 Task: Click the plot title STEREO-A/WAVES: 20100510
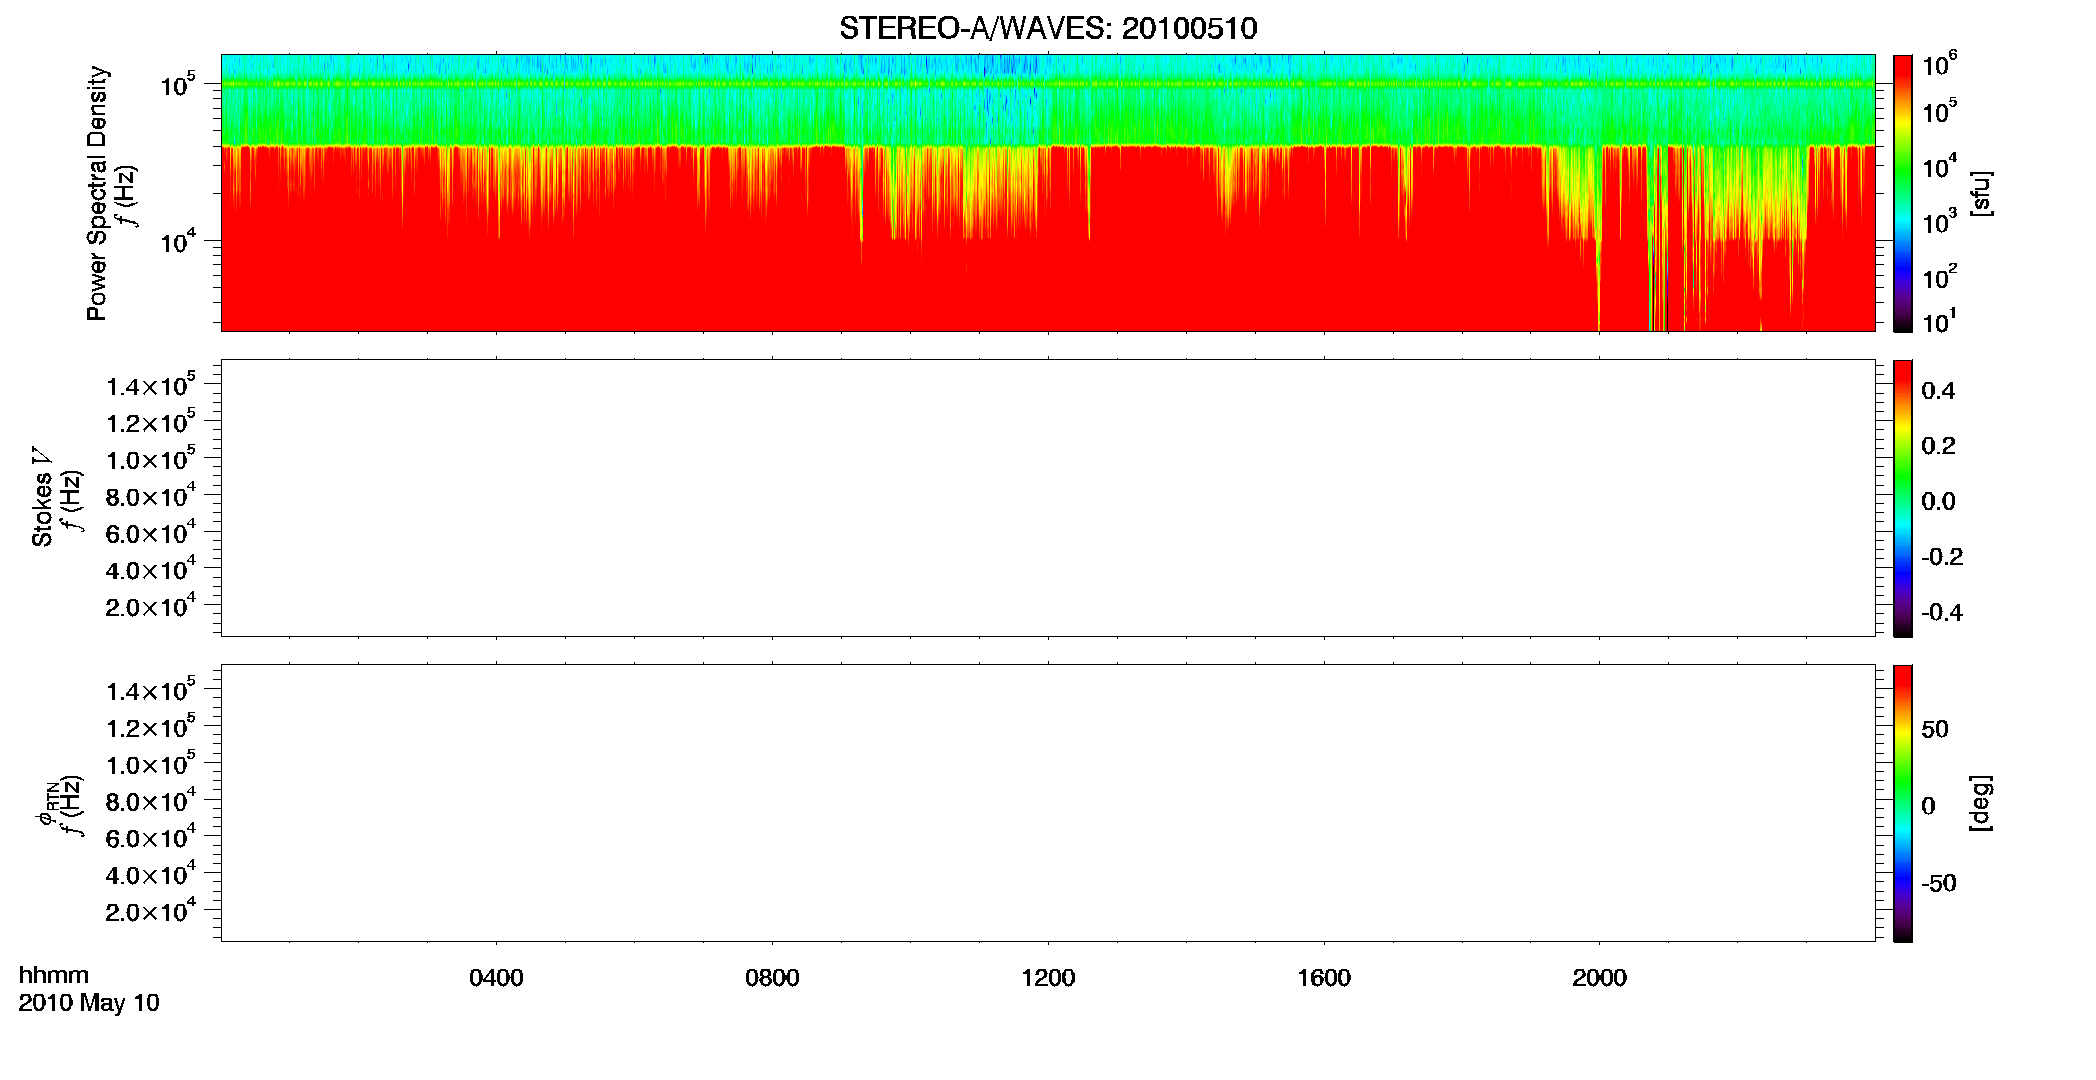click(1048, 28)
